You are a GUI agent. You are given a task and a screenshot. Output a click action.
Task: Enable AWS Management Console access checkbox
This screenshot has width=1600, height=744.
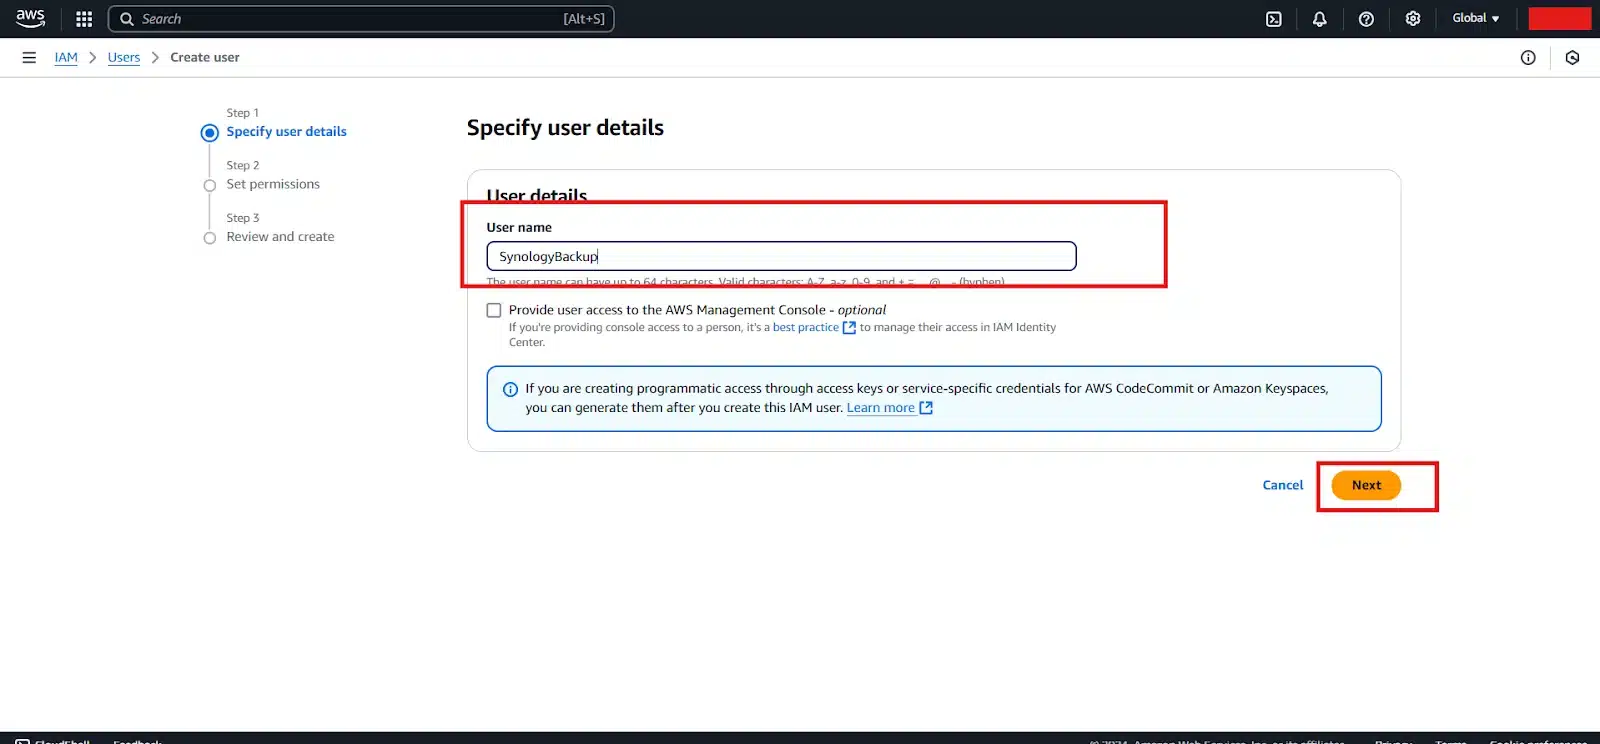(494, 310)
